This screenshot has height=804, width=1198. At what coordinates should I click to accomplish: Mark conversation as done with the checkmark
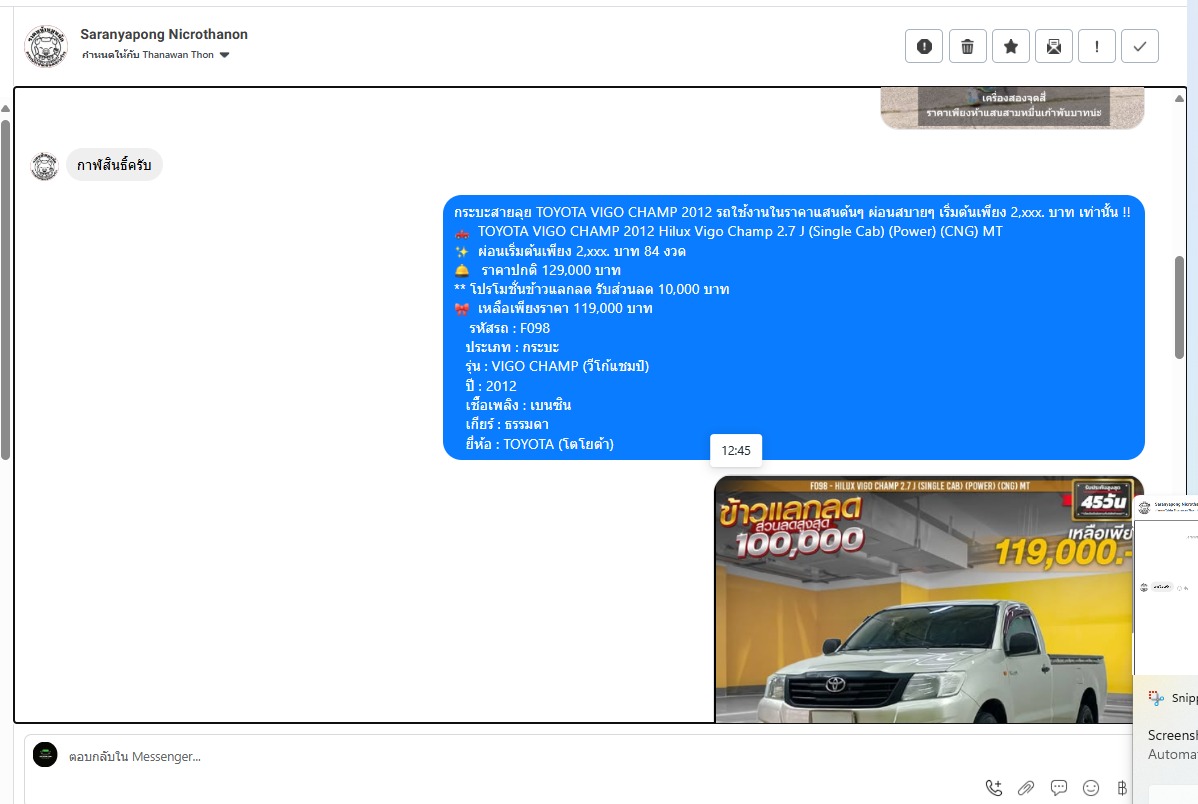tap(1139, 47)
